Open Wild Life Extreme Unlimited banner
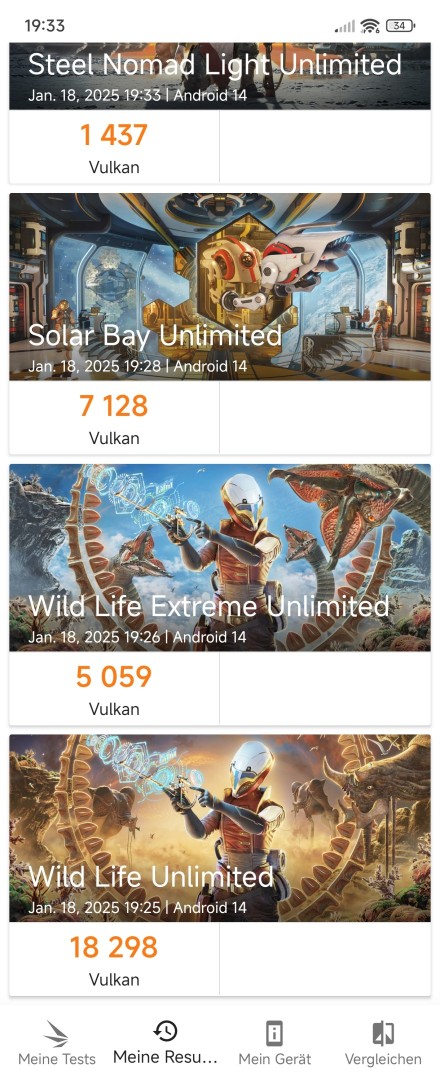 [x=220, y=557]
